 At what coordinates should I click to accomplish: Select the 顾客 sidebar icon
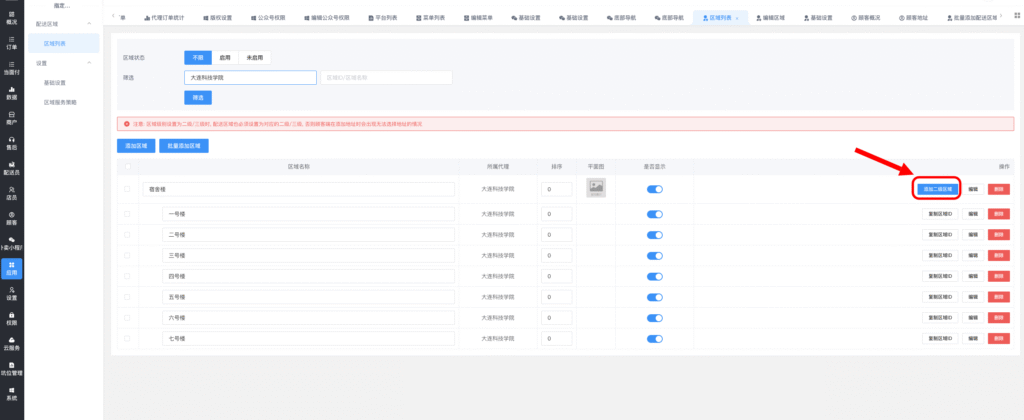point(11,218)
